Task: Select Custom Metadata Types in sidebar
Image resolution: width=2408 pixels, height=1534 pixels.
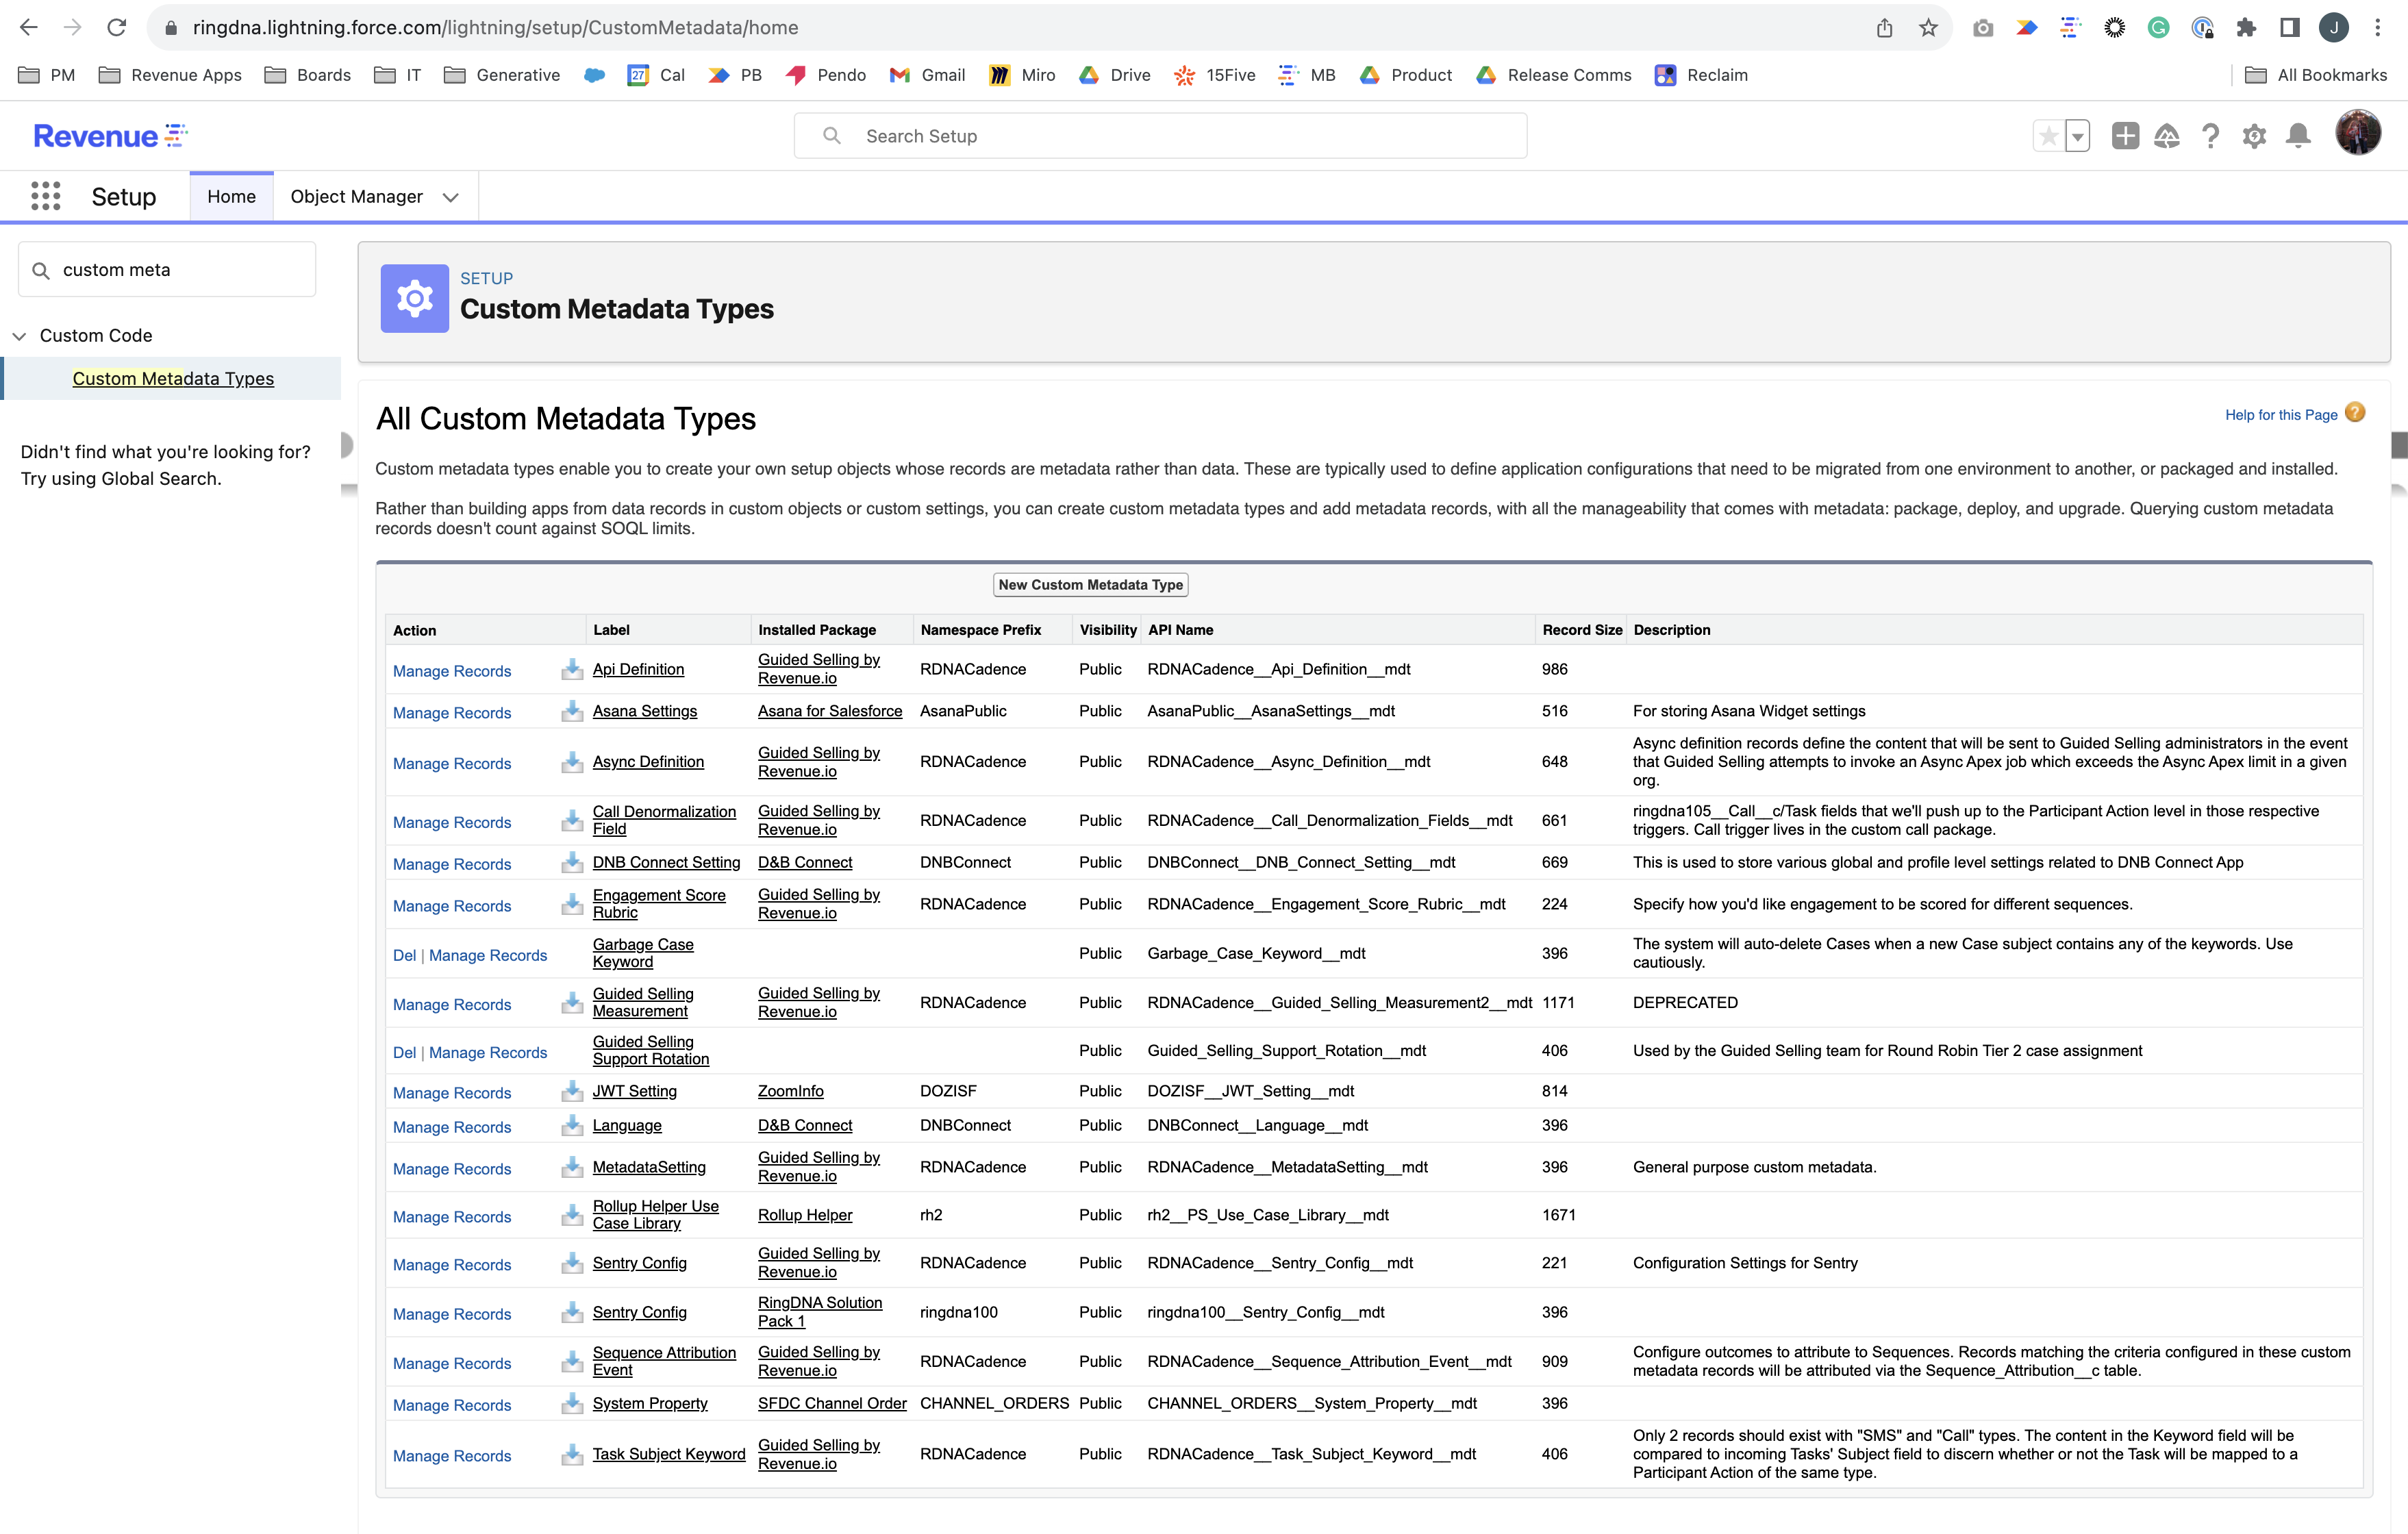Action: (x=173, y=378)
